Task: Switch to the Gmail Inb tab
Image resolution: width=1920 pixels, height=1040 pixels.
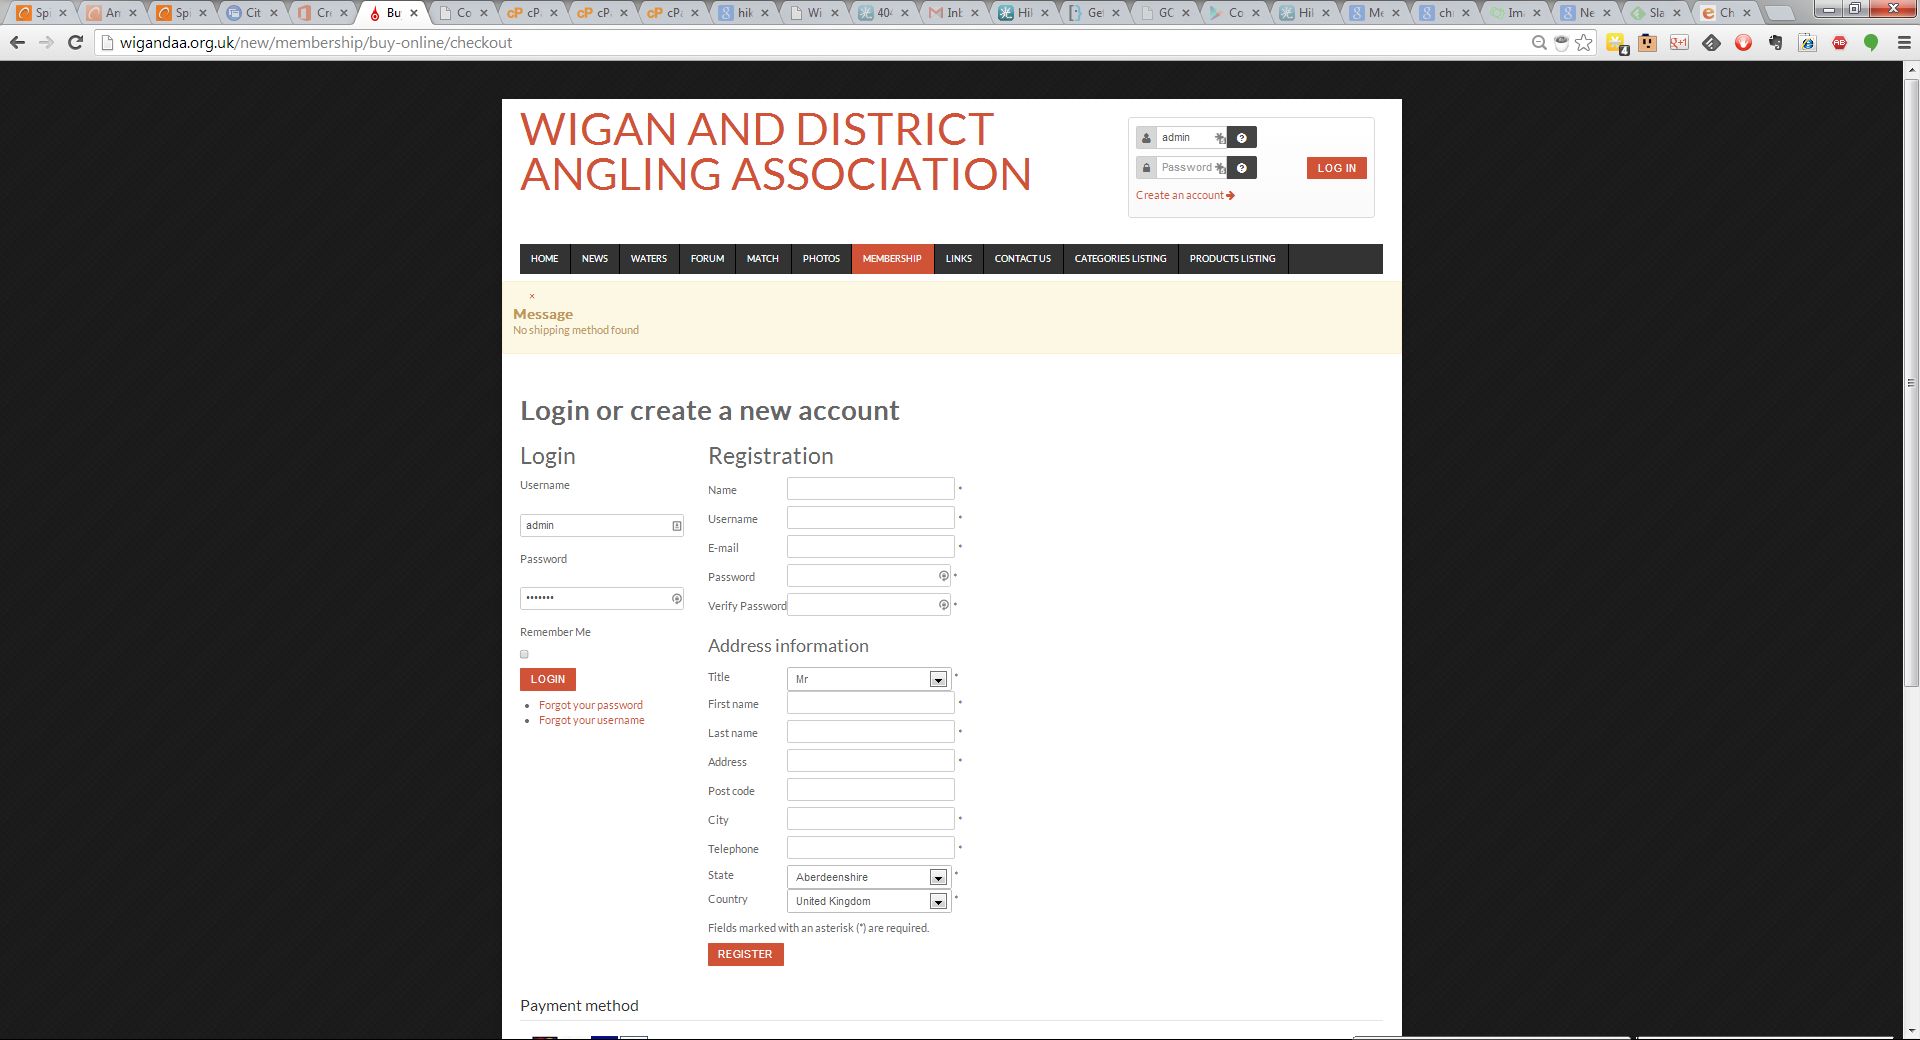Action: tap(952, 13)
